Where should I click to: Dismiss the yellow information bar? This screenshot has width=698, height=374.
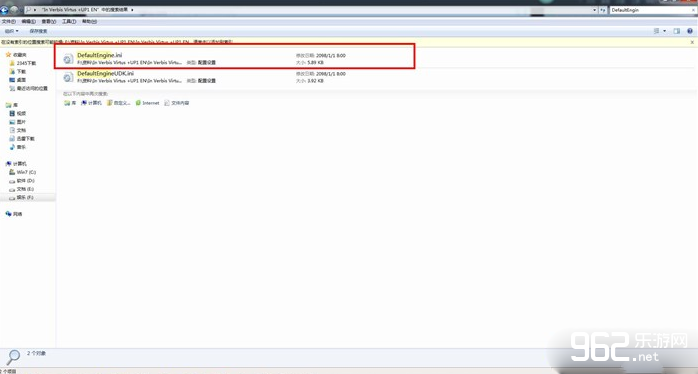coord(692,42)
